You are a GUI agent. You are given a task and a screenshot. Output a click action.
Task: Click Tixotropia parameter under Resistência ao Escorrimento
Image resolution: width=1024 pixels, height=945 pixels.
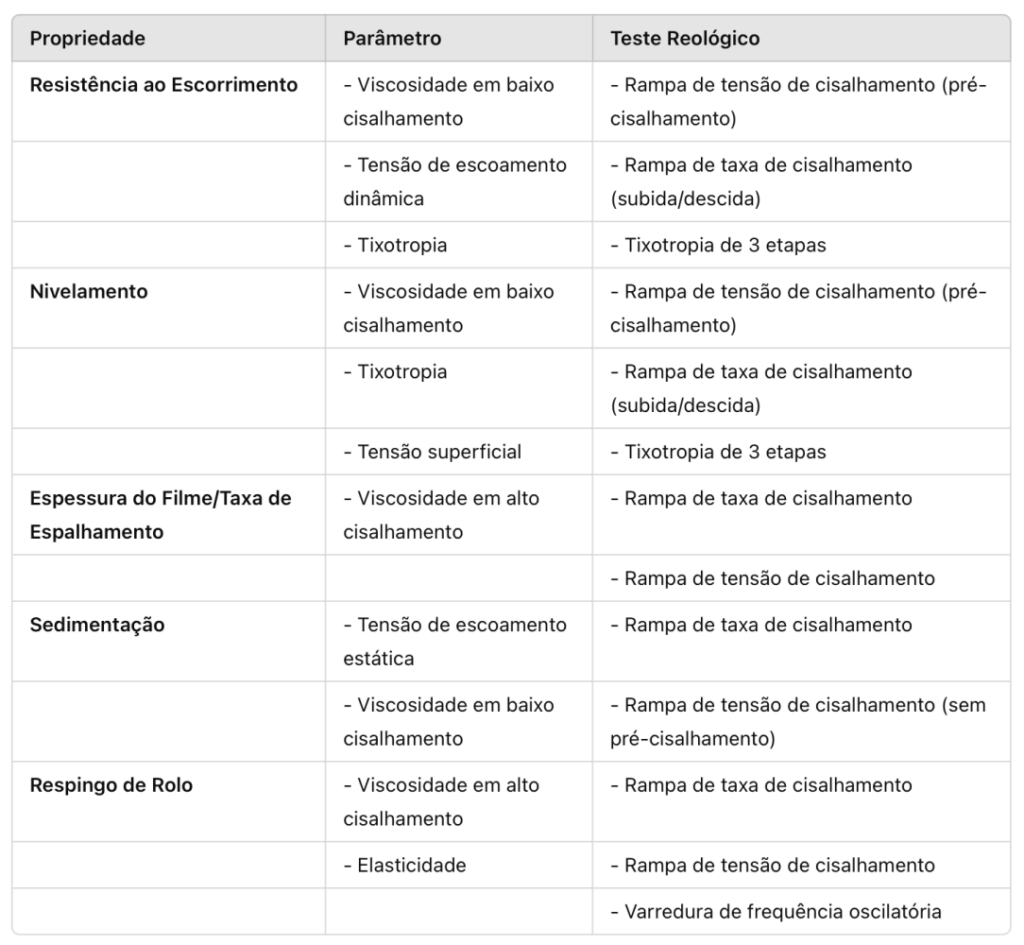pyautogui.click(x=458, y=245)
